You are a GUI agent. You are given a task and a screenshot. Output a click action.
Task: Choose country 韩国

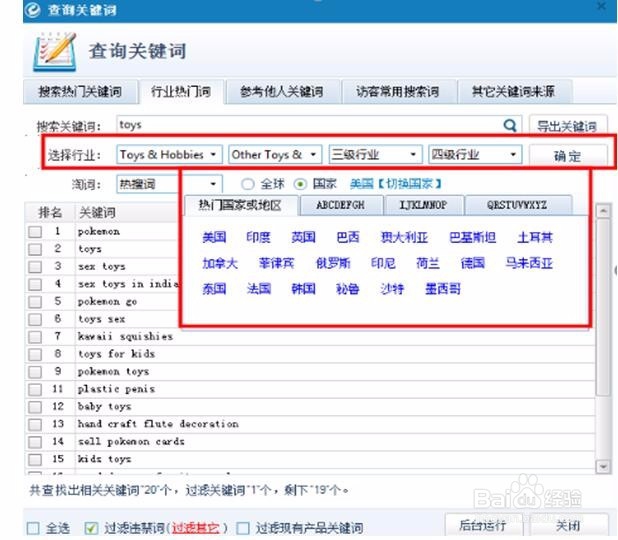[303, 289]
